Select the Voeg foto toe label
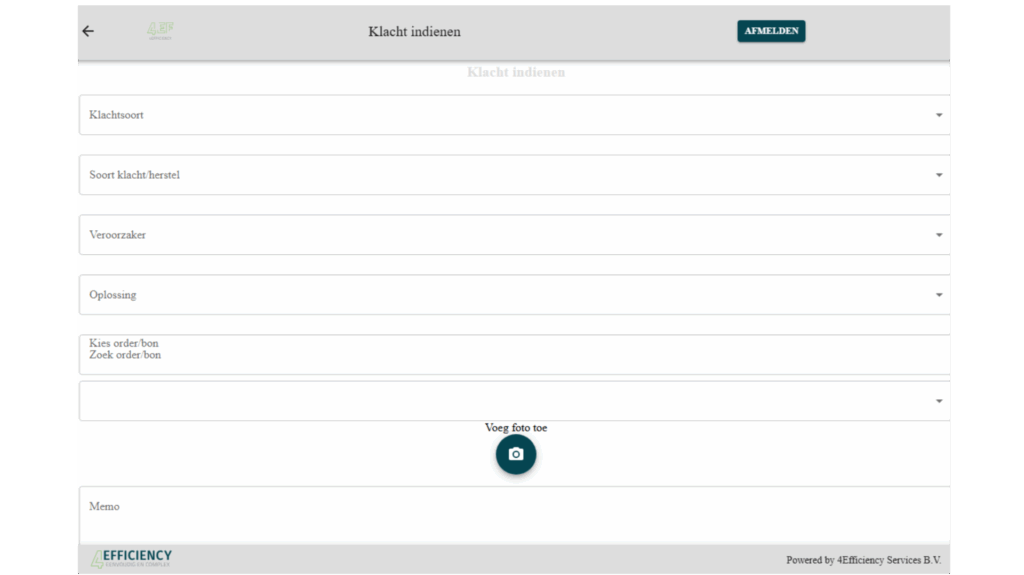The image size is (1024, 575). point(516,428)
